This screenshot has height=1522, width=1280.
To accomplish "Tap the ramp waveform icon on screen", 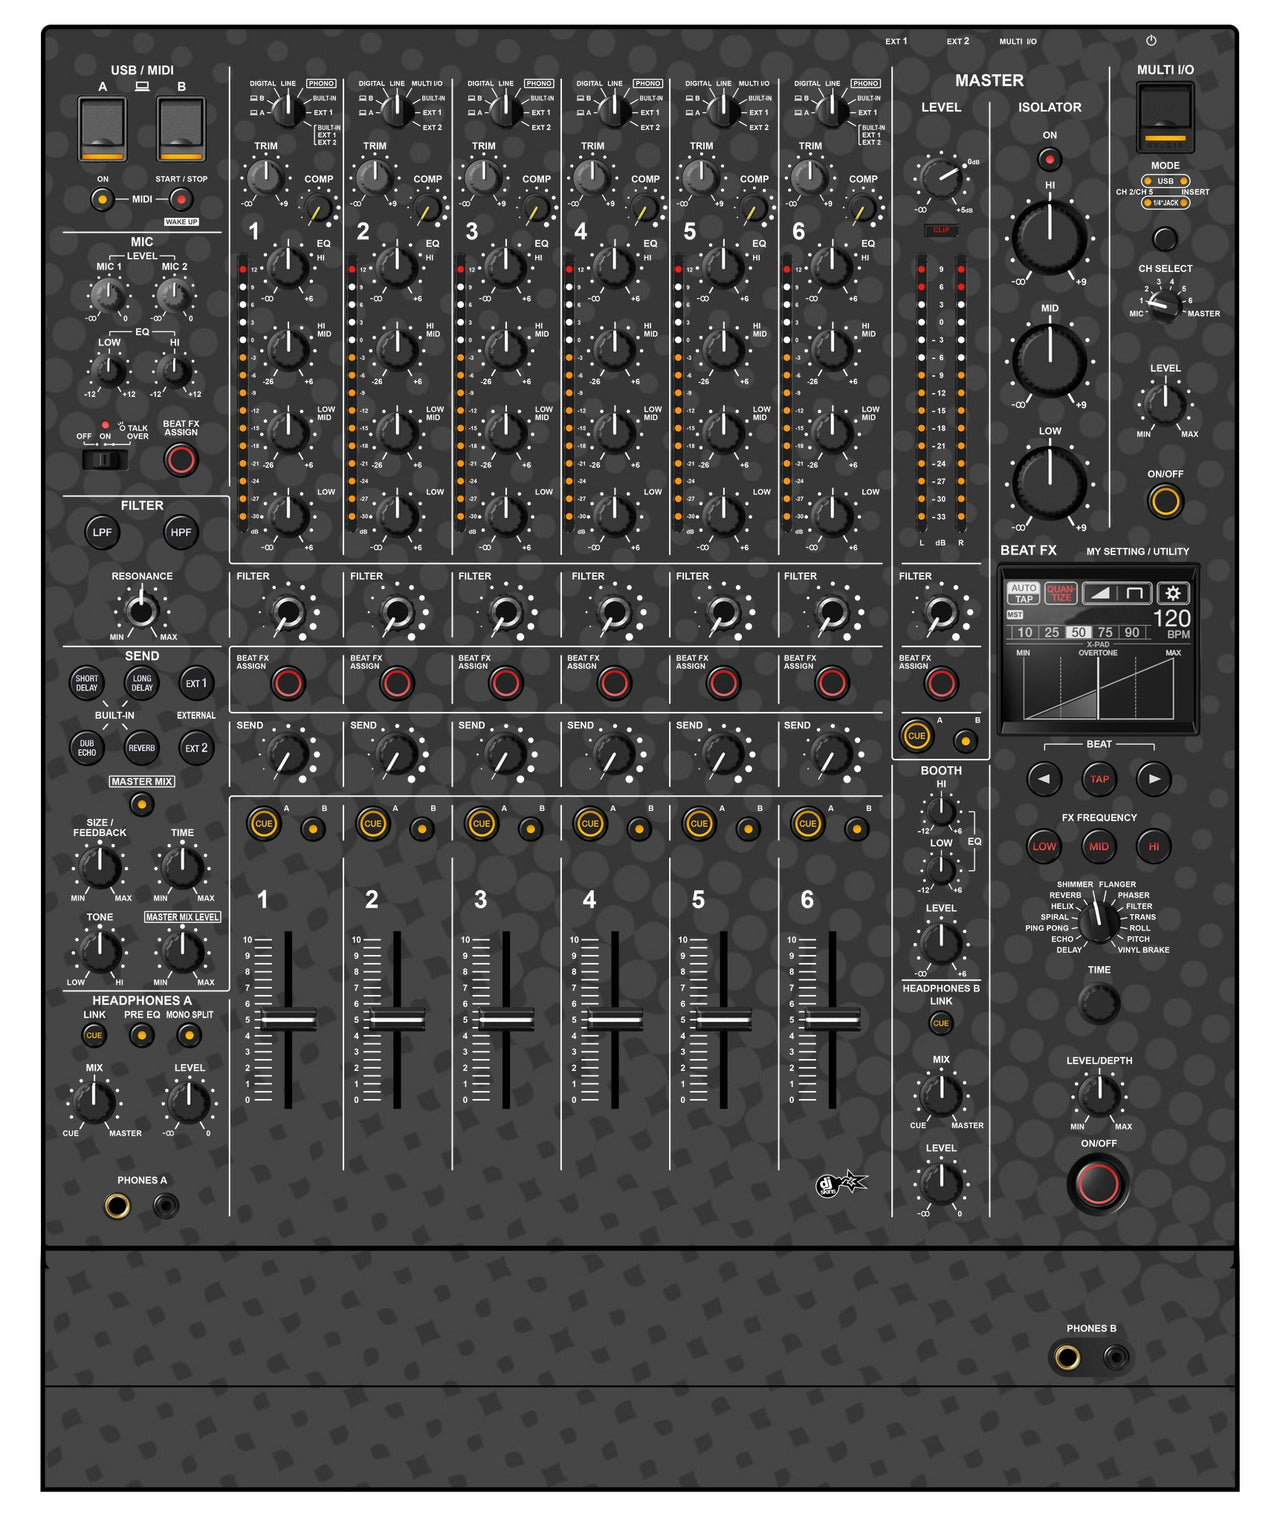I will [x=1099, y=593].
